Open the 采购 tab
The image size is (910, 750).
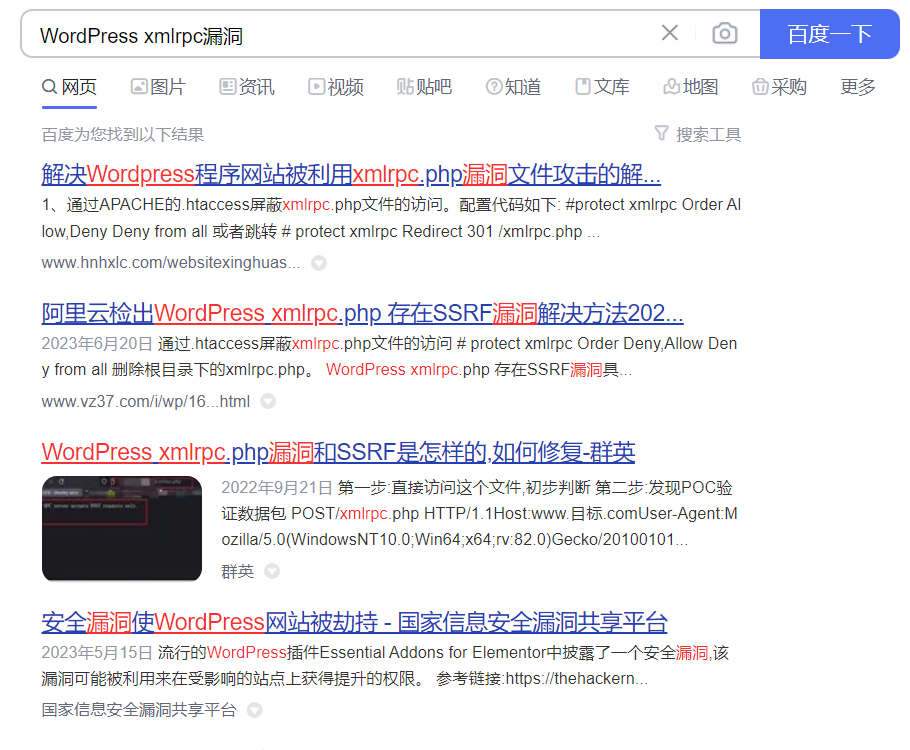779,87
